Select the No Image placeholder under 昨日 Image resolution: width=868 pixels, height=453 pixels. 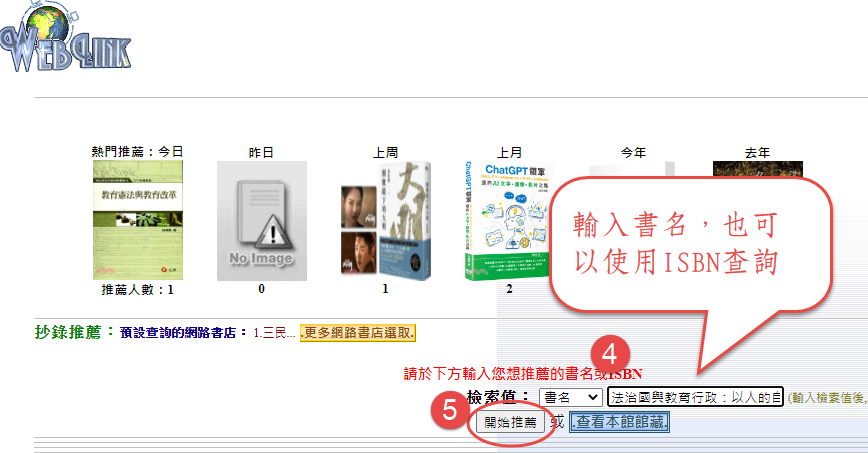(x=262, y=221)
